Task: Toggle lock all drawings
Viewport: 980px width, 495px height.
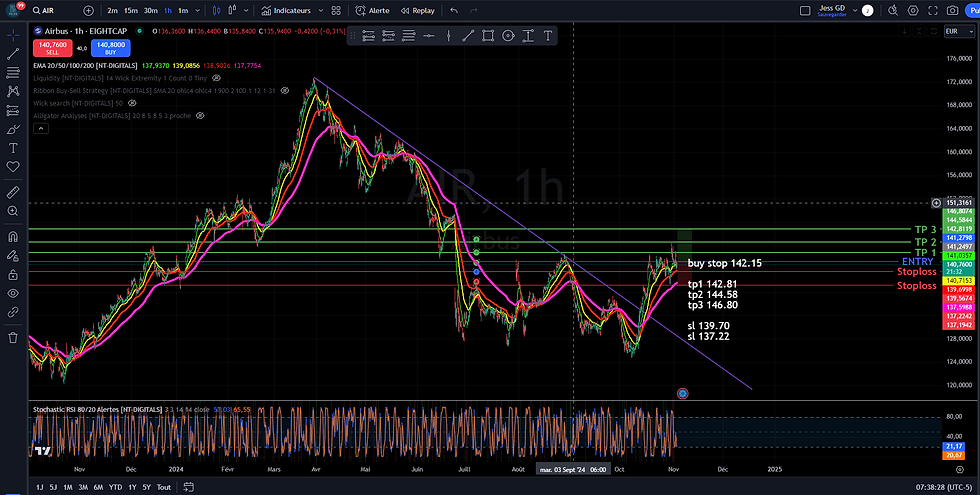Action: [x=12, y=274]
